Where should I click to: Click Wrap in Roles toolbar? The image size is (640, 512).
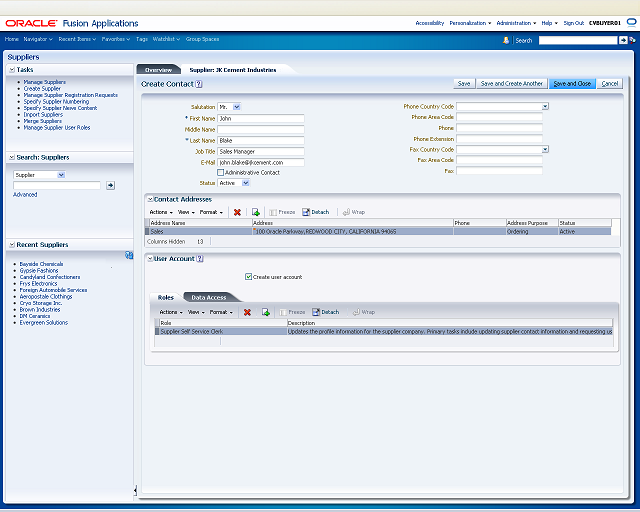click(x=364, y=312)
